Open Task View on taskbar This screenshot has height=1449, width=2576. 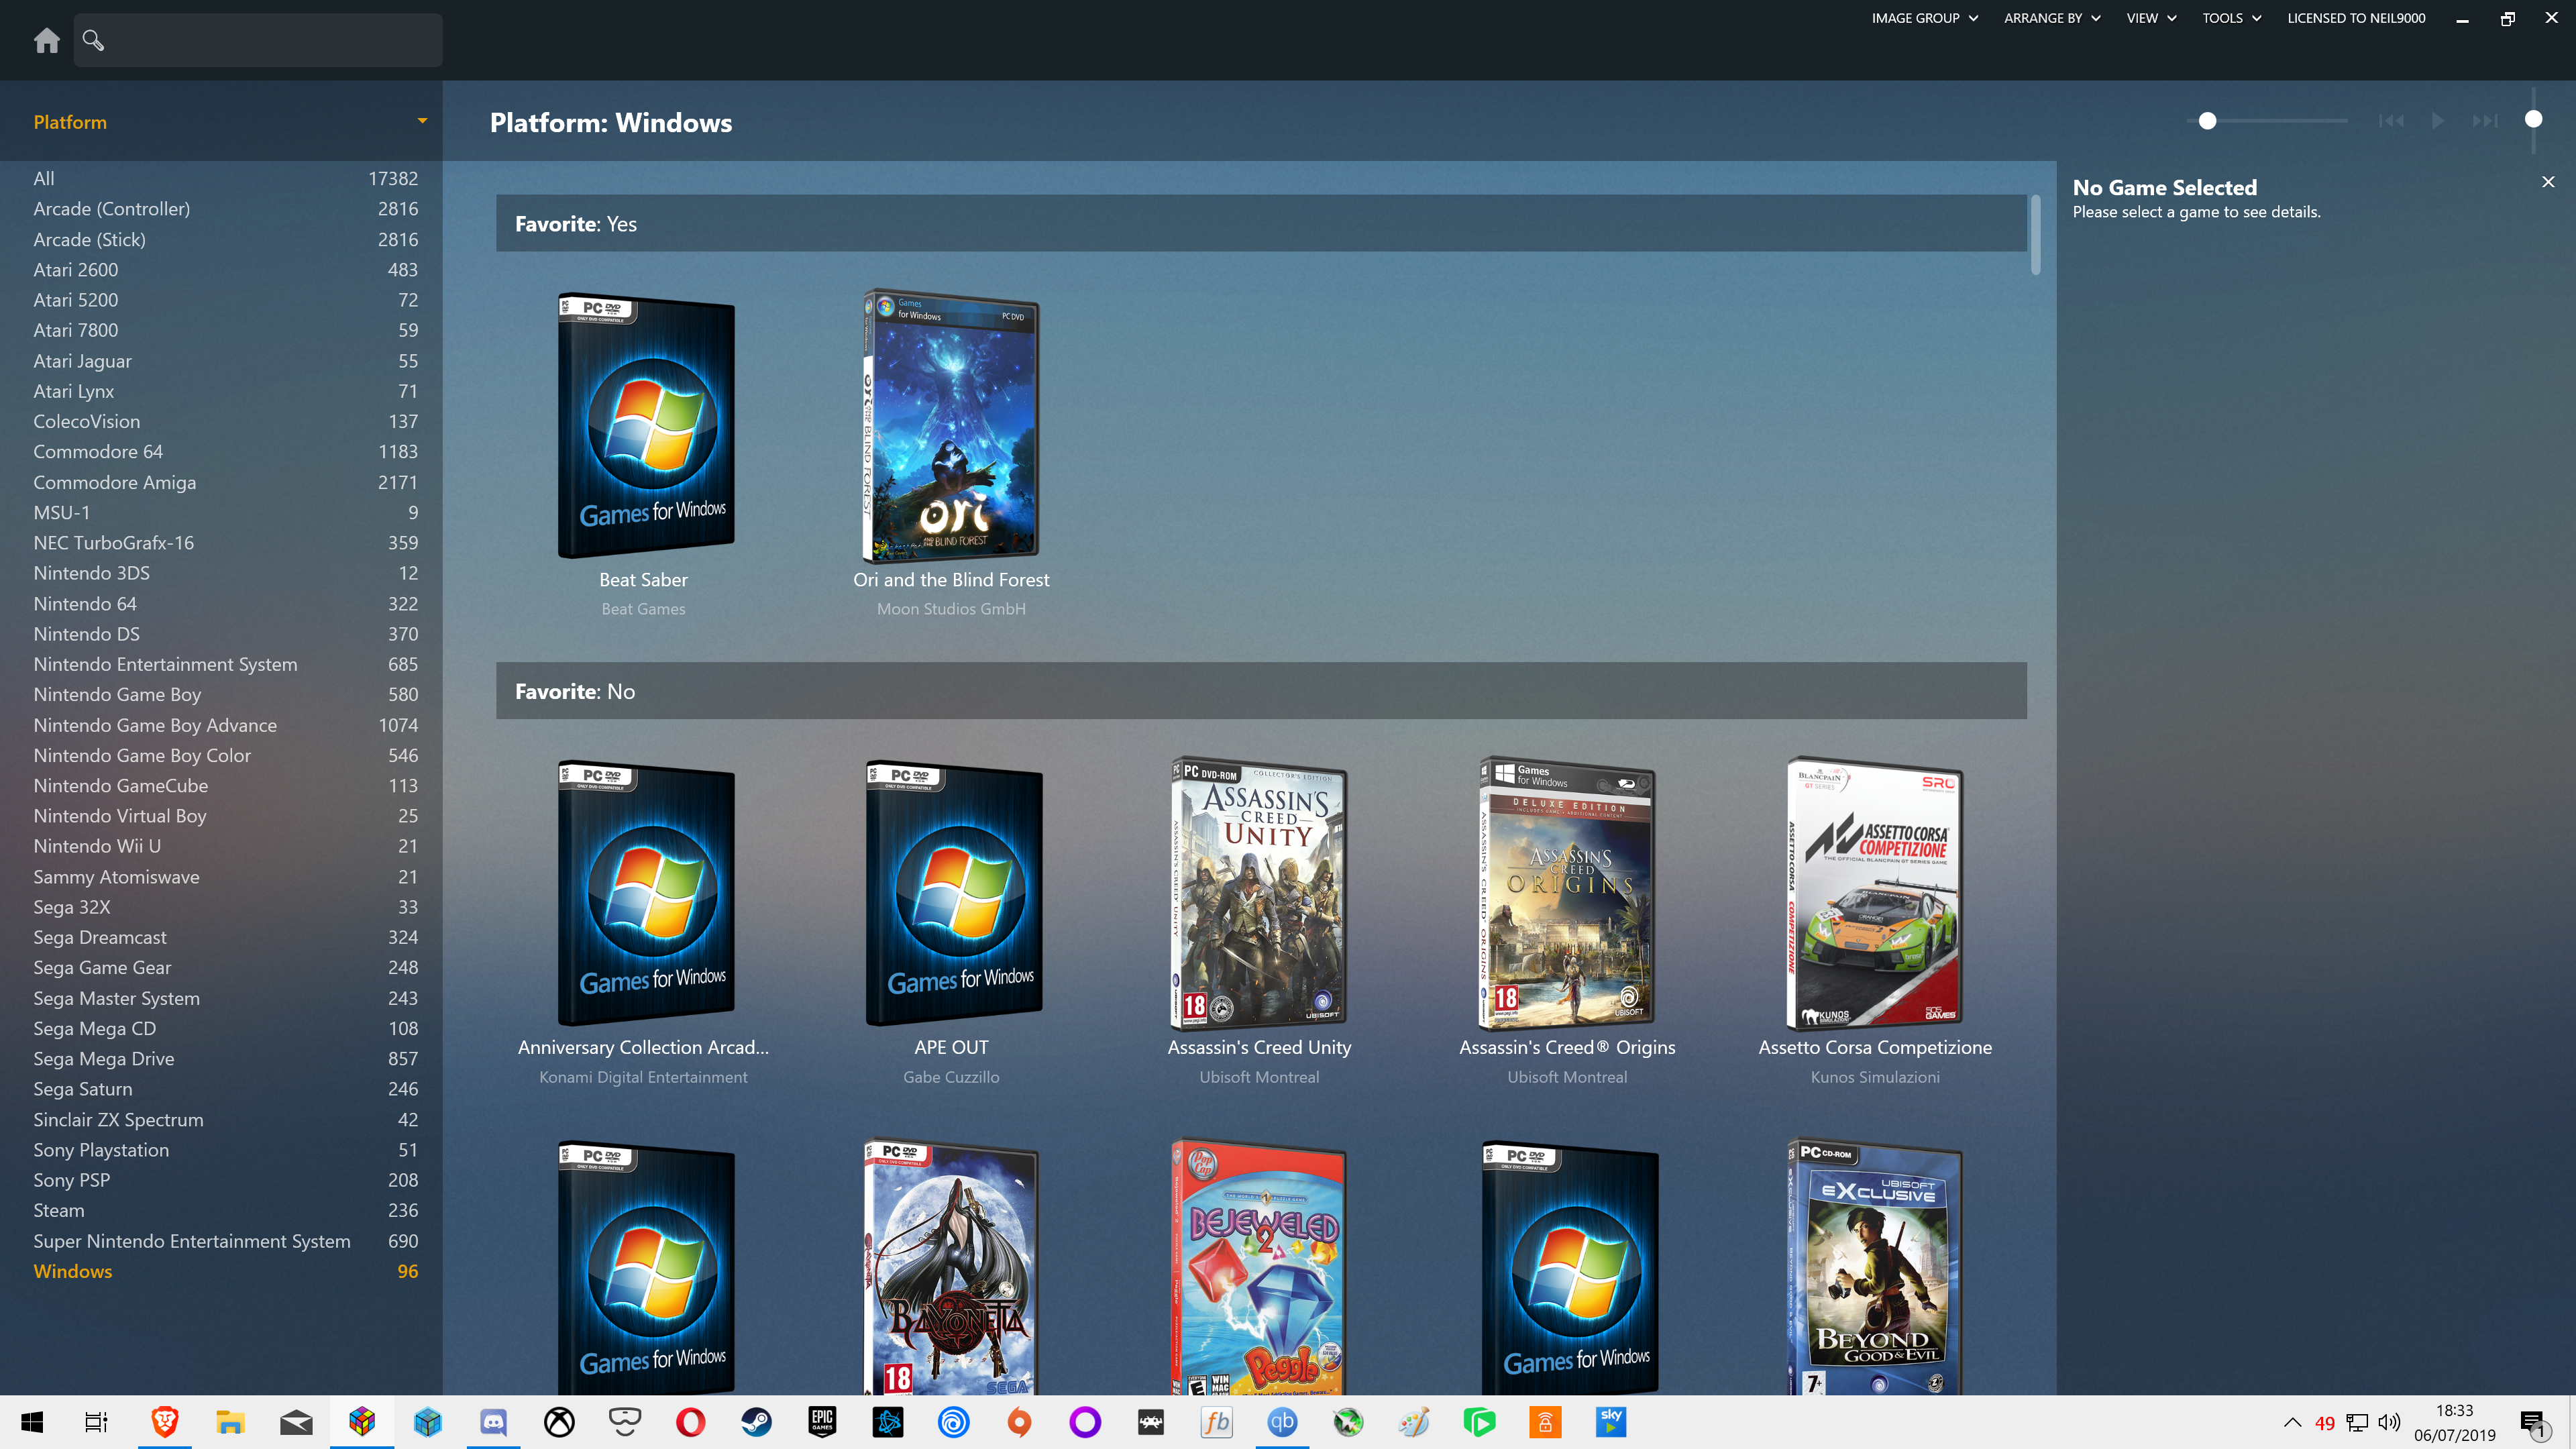click(x=97, y=1422)
